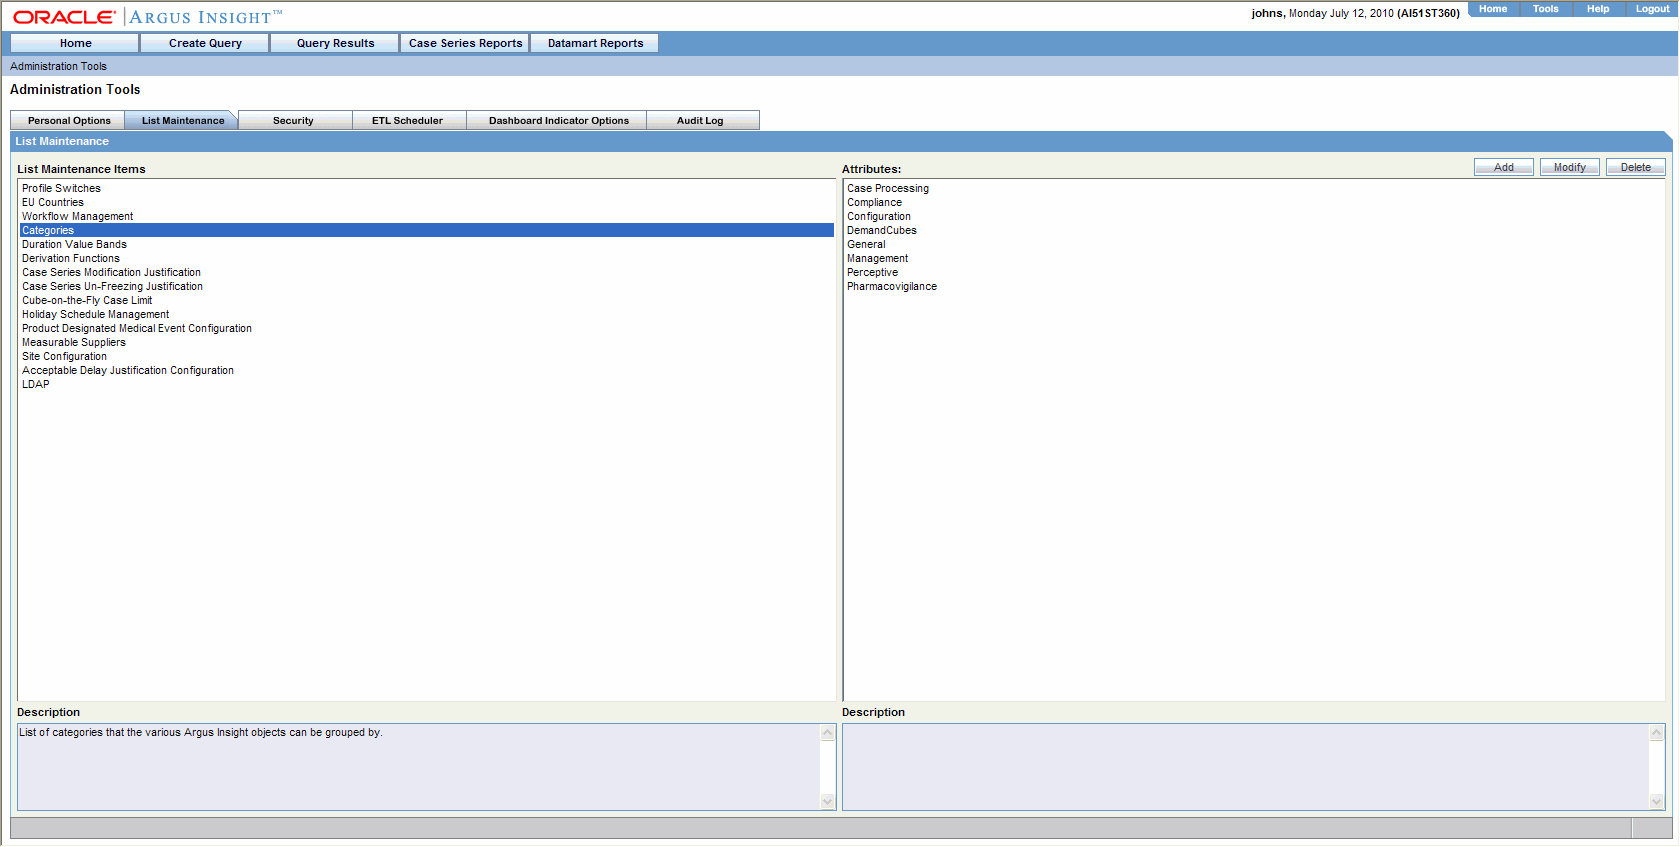Click the top-right Home link
This screenshot has height=847, width=1680.
coord(1493,9)
